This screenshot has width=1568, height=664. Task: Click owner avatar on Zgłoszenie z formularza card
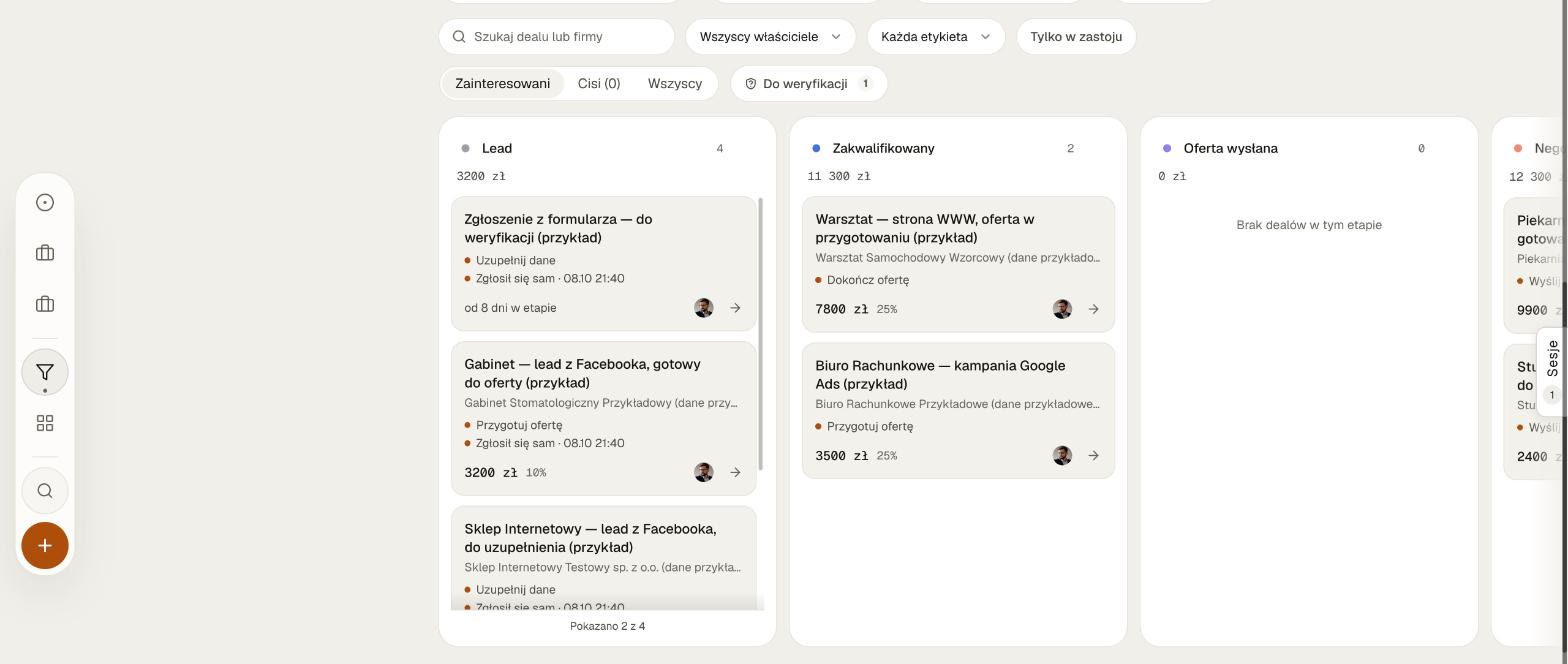coord(704,308)
